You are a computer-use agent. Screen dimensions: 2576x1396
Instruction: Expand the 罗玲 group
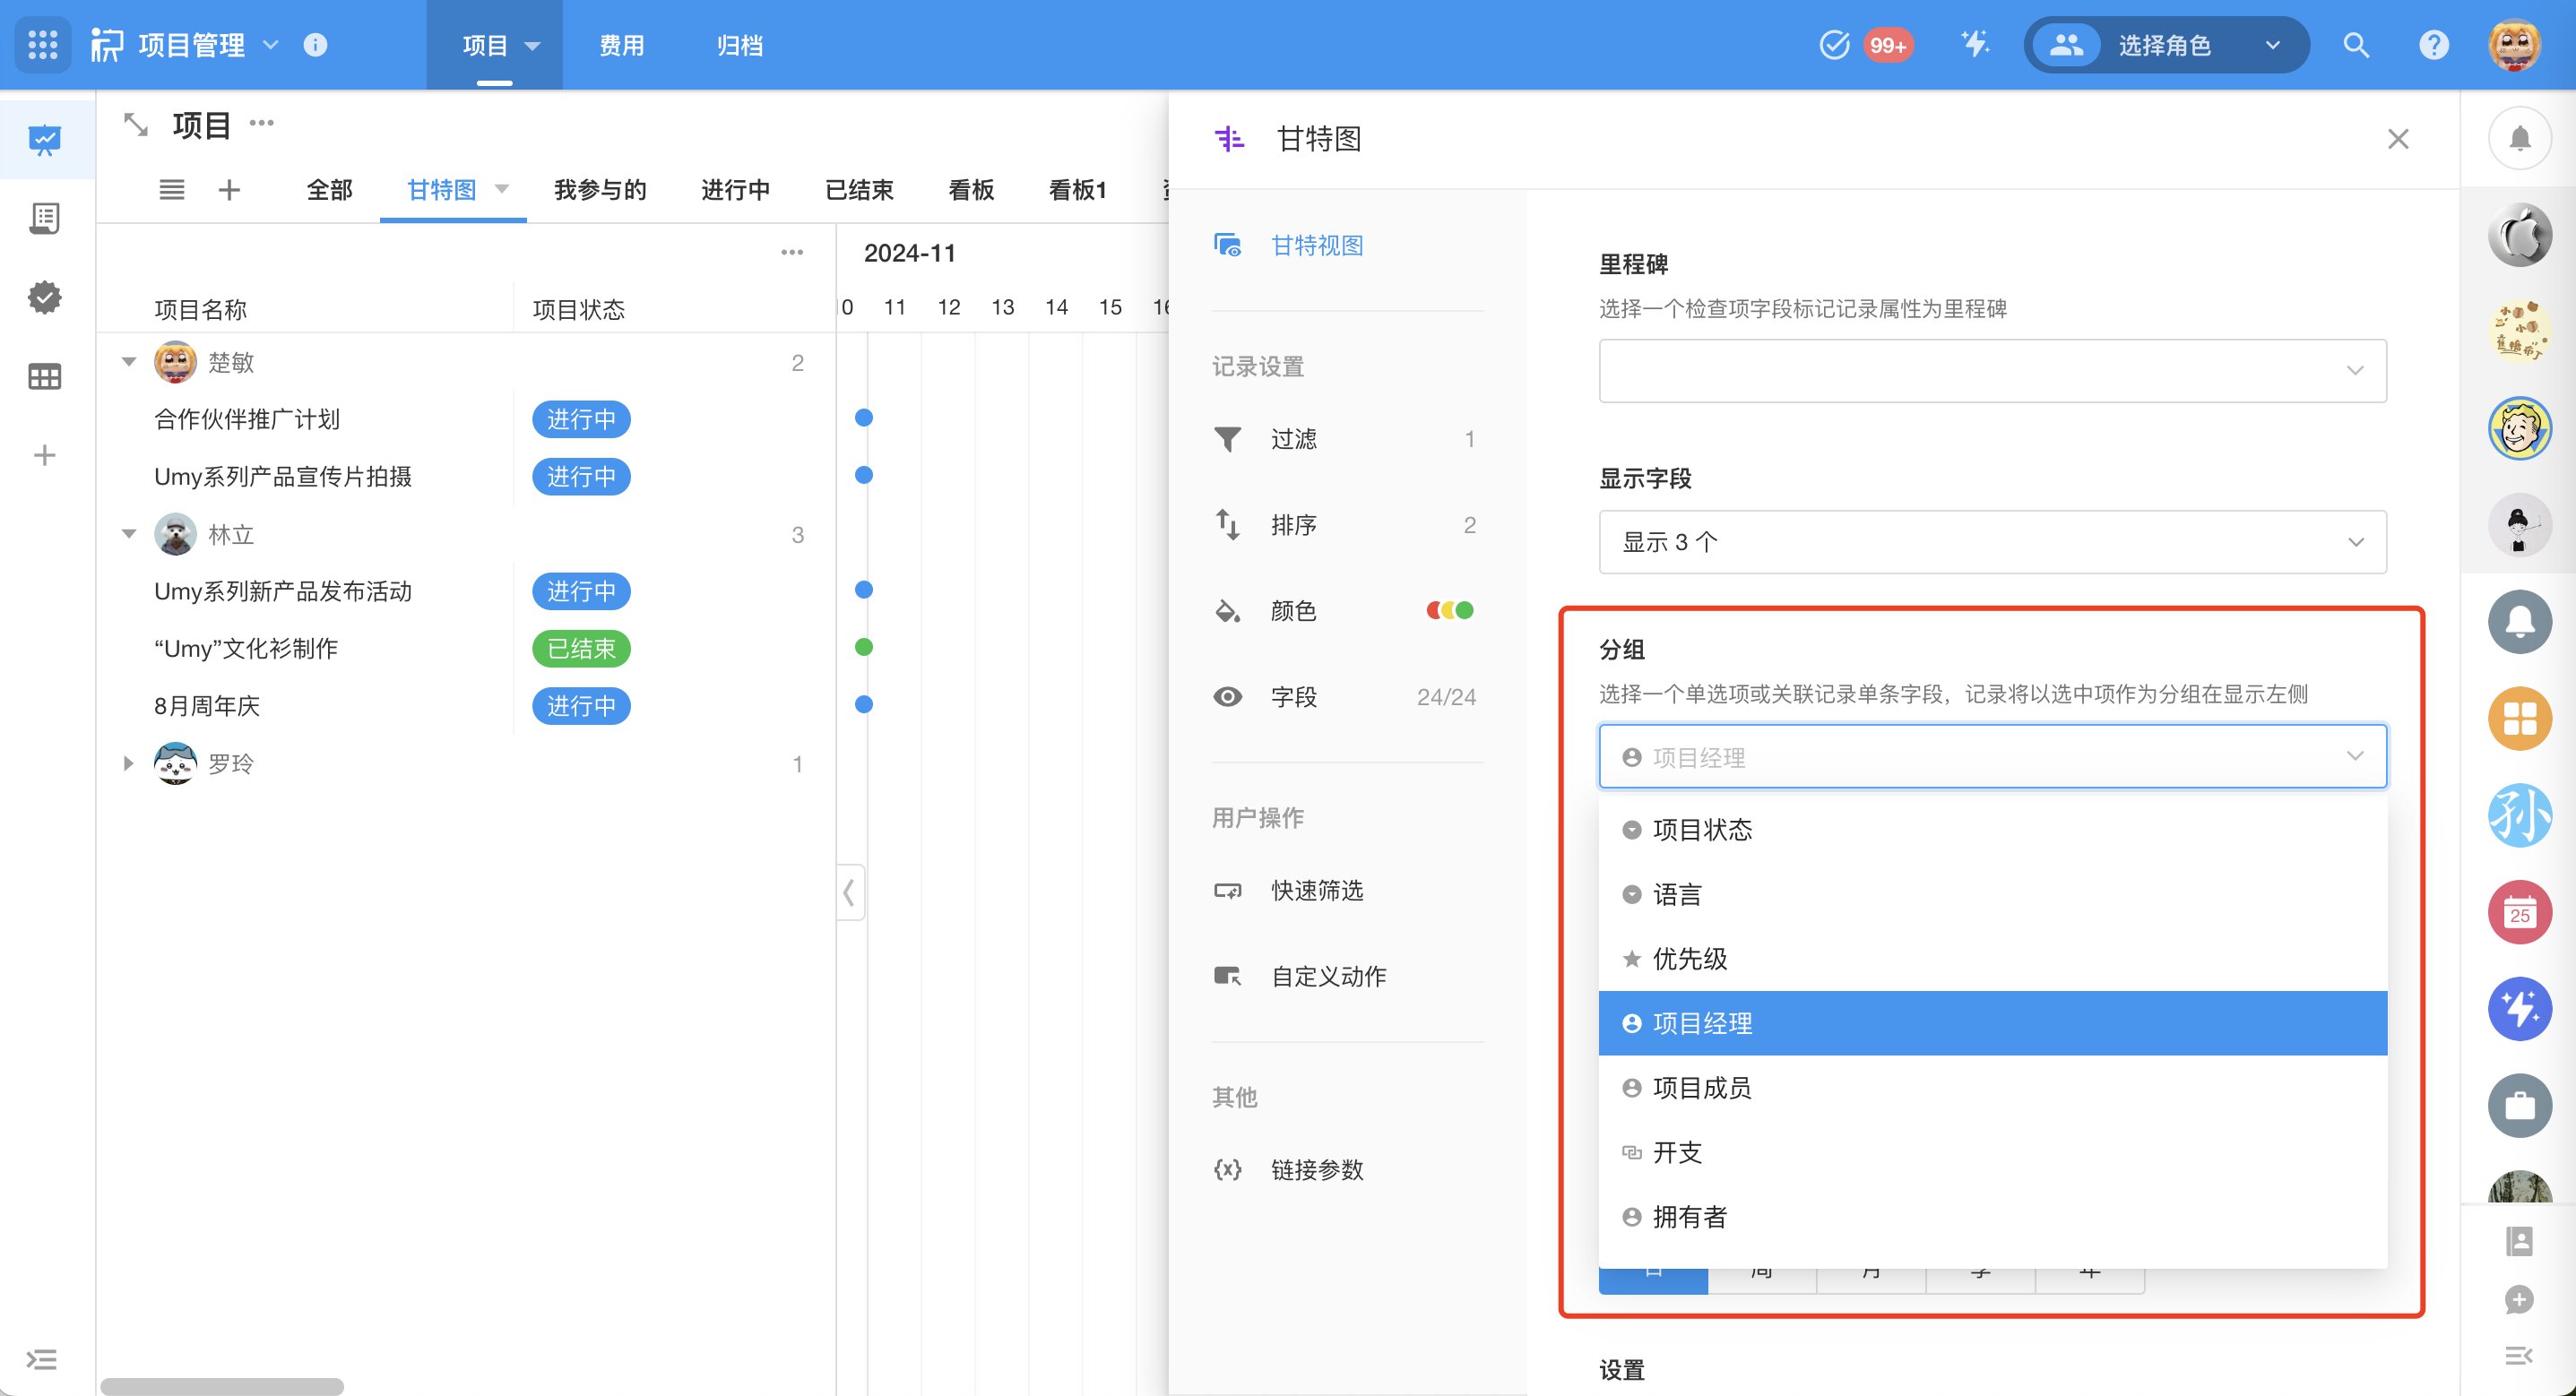click(x=128, y=763)
